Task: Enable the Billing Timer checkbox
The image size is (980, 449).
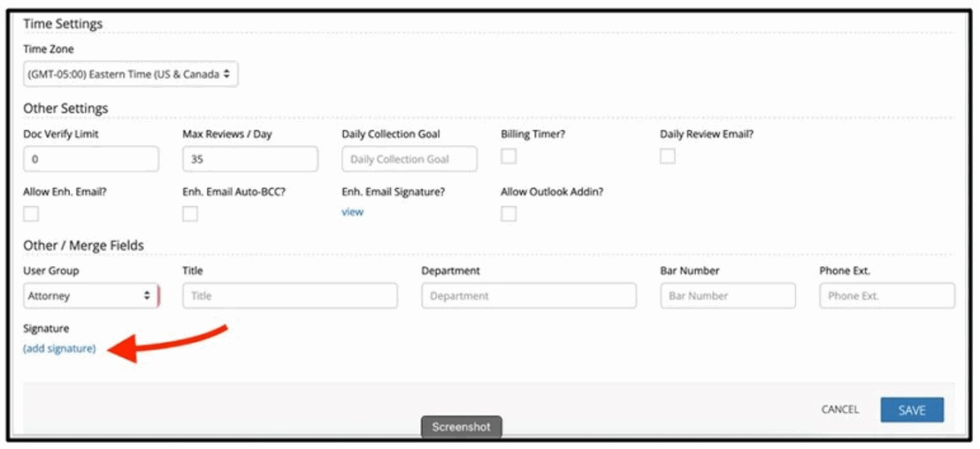Action: pyautogui.click(x=509, y=156)
